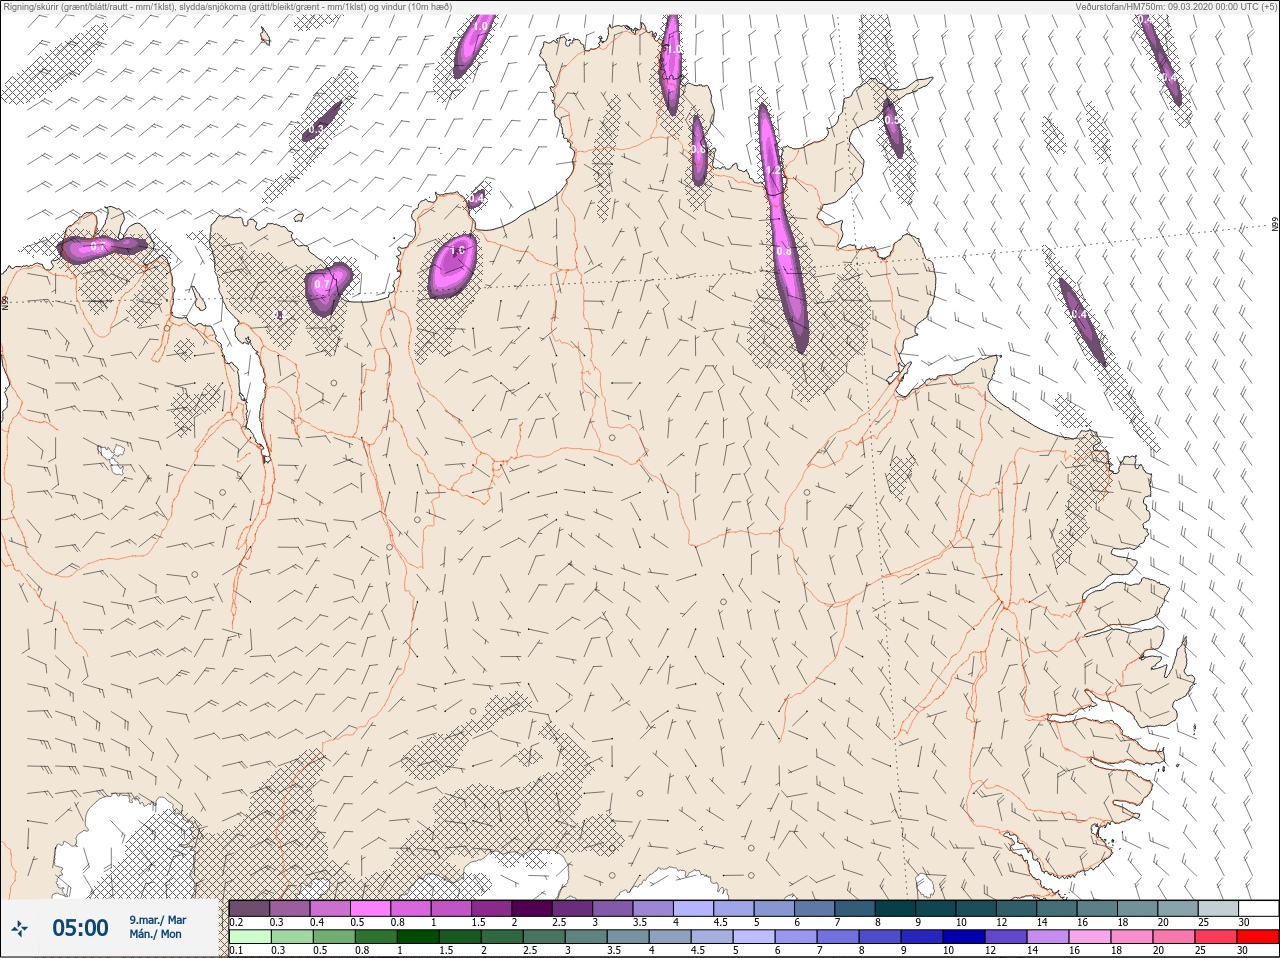Image resolution: width=1280 pixels, height=958 pixels.
Task: Click the 'N99' label on the map's left edge
Action: coord(5,301)
